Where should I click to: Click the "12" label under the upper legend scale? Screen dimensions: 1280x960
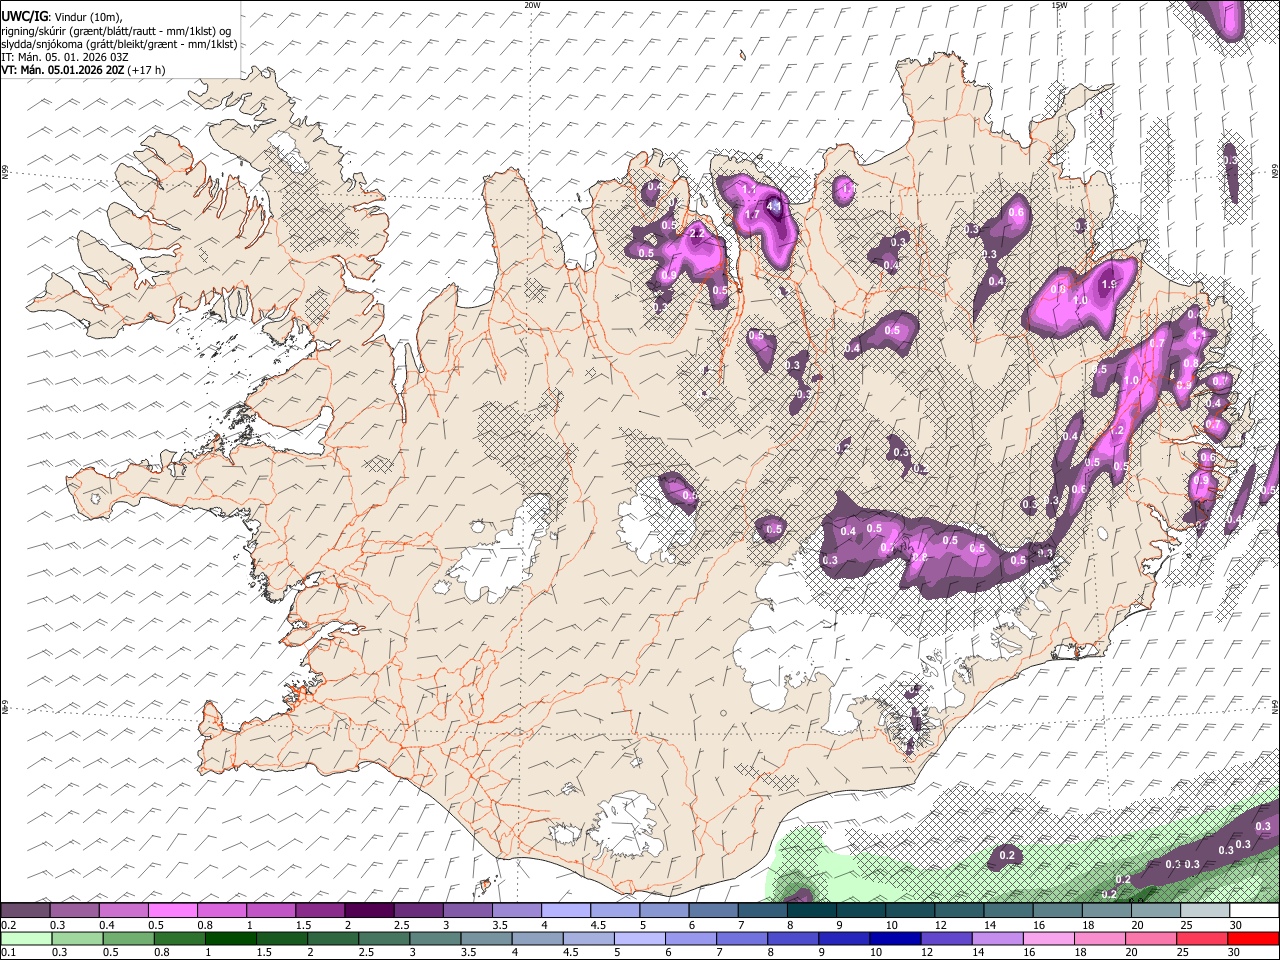click(941, 925)
